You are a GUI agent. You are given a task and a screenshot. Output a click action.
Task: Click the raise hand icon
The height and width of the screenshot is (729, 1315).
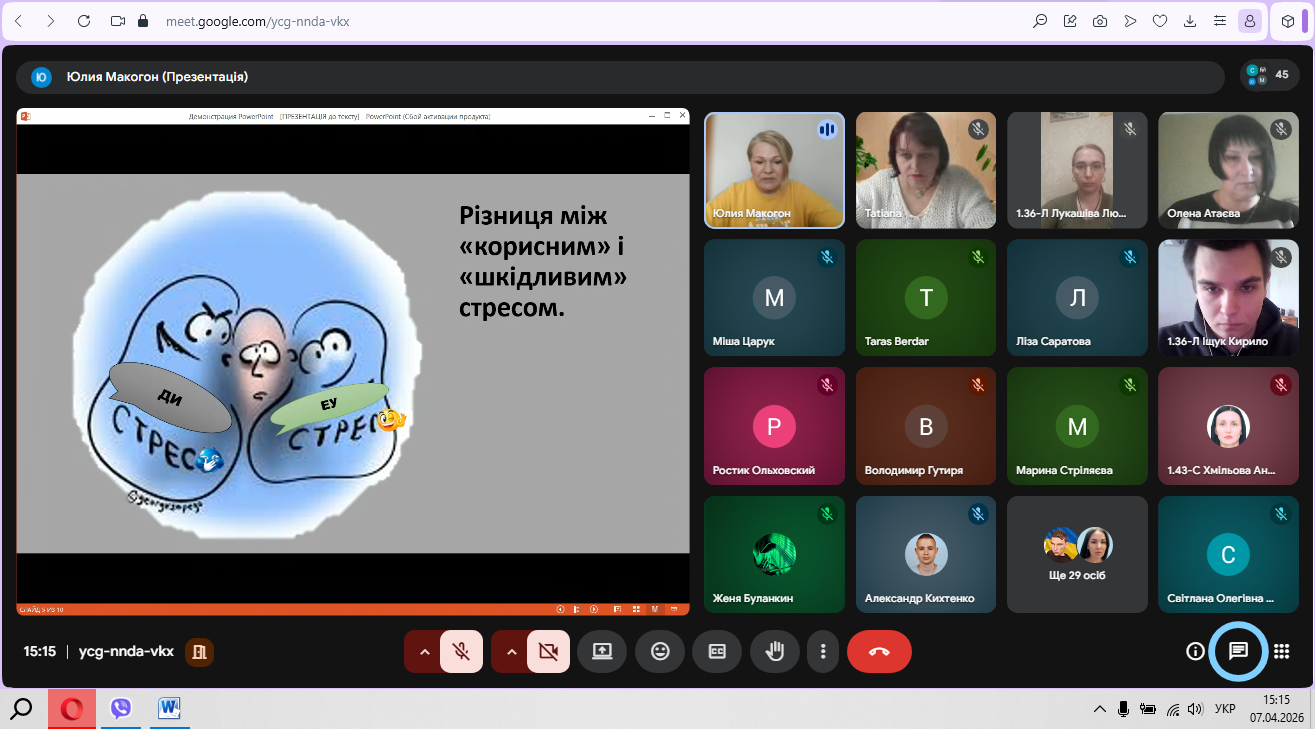click(x=774, y=651)
